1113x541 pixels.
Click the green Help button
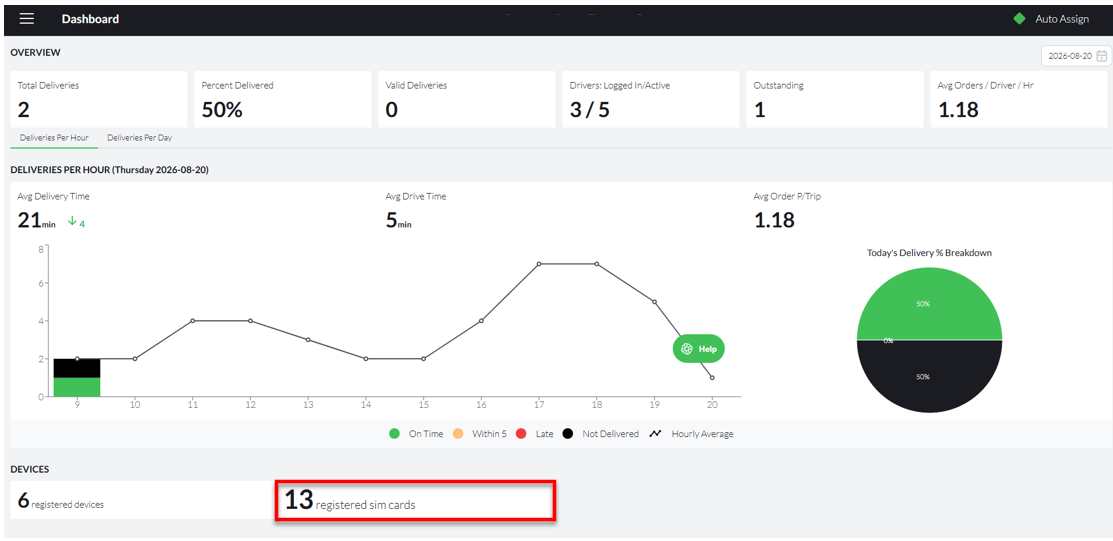point(698,349)
